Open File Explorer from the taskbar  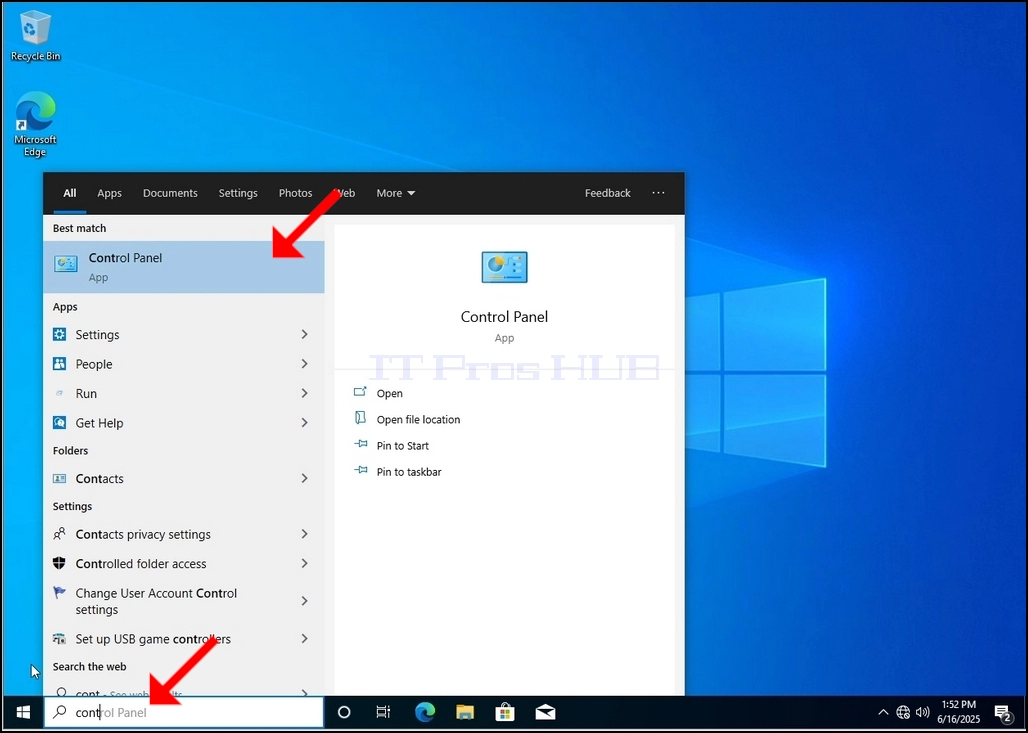[x=465, y=712]
